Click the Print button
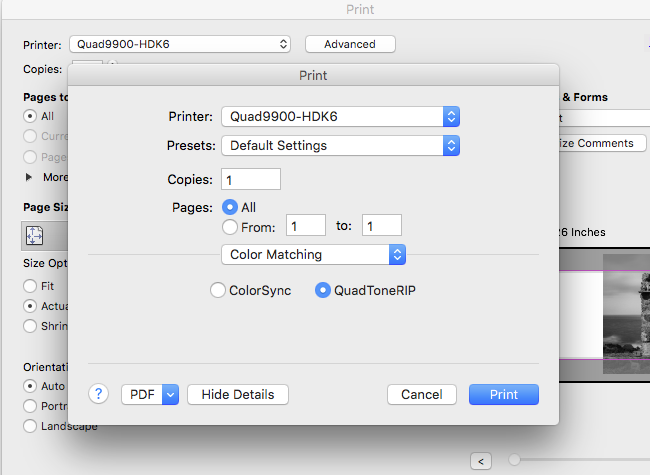The height and width of the screenshot is (475, 650). click(x=503, y=394)
